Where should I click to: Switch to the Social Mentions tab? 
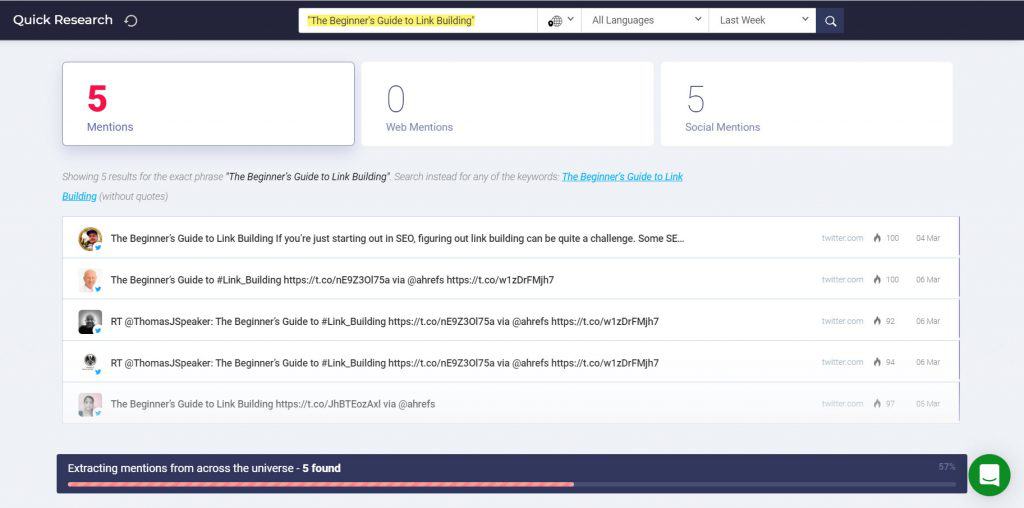click(806, 104)
